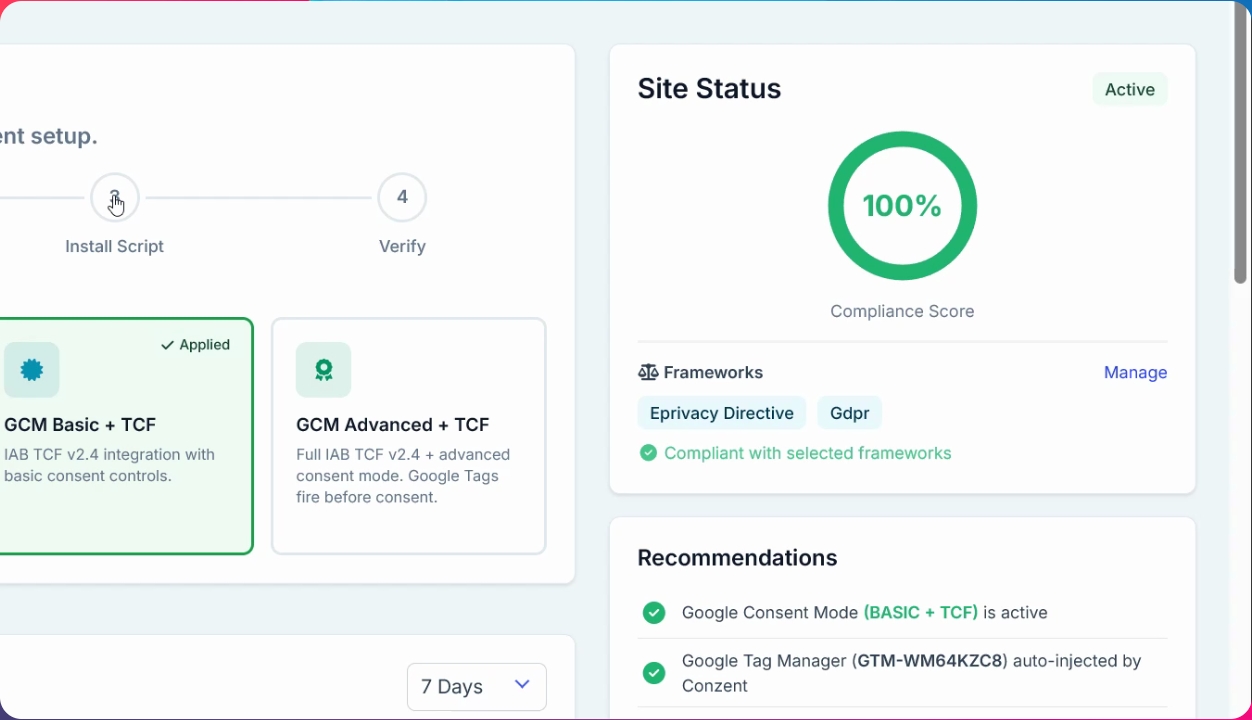Click the Gdpr framework tag
The width and height of the screenshot is (1252, 720).
coord(850,413)
